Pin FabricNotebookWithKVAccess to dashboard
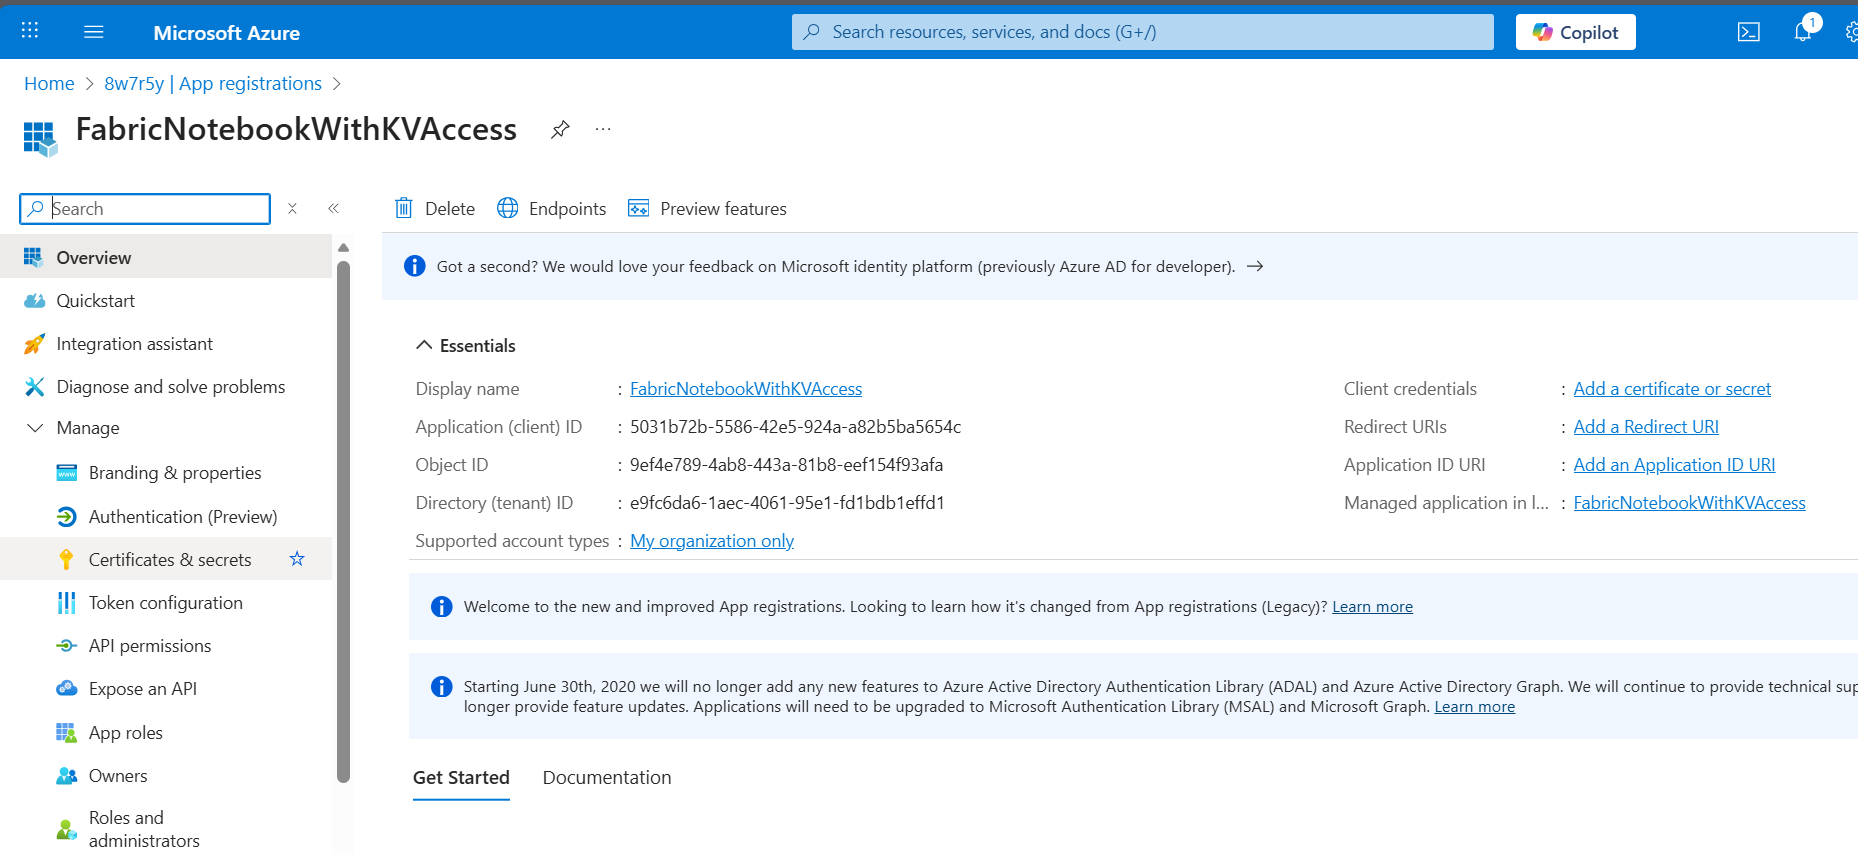Image resolution: width=1858 pixels, height=855 pixels. pyautogui.click(x=560, y=129)
